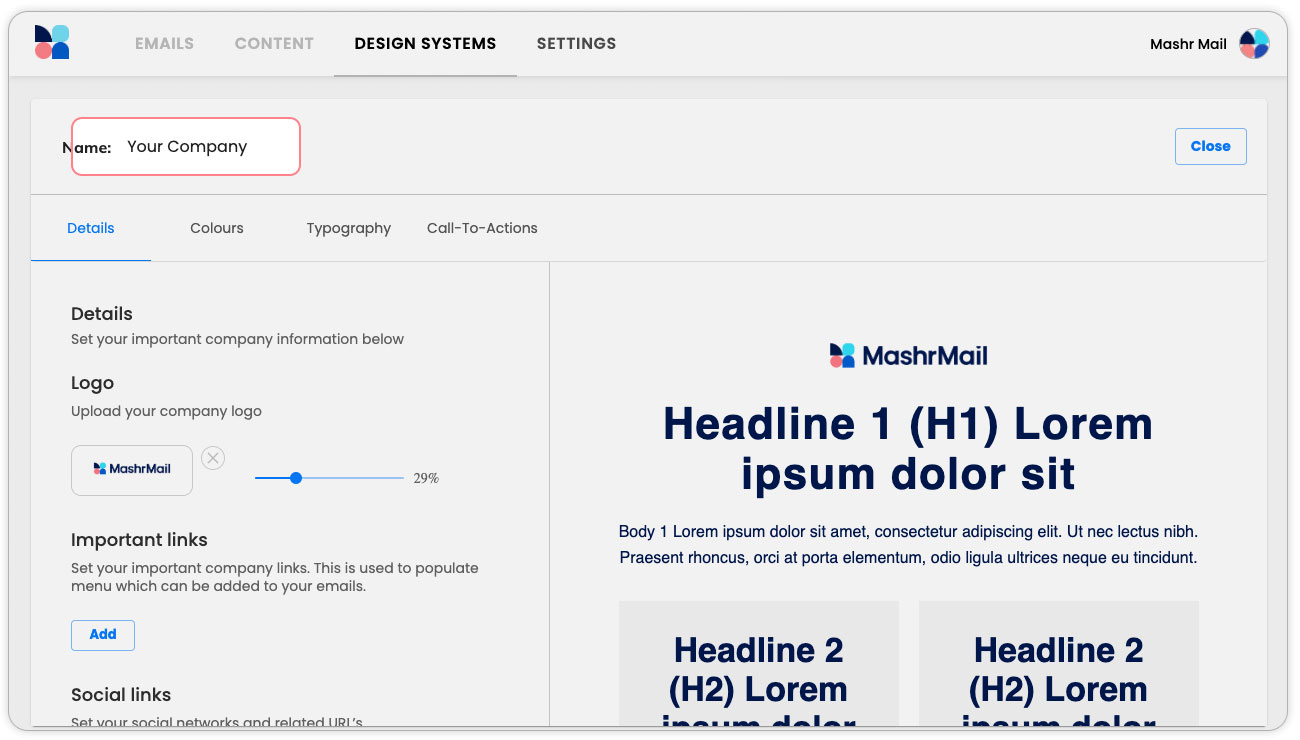1300x740 pixels.
Task: Click the Body 1 paragraph in preview
Action: [908, 544]
